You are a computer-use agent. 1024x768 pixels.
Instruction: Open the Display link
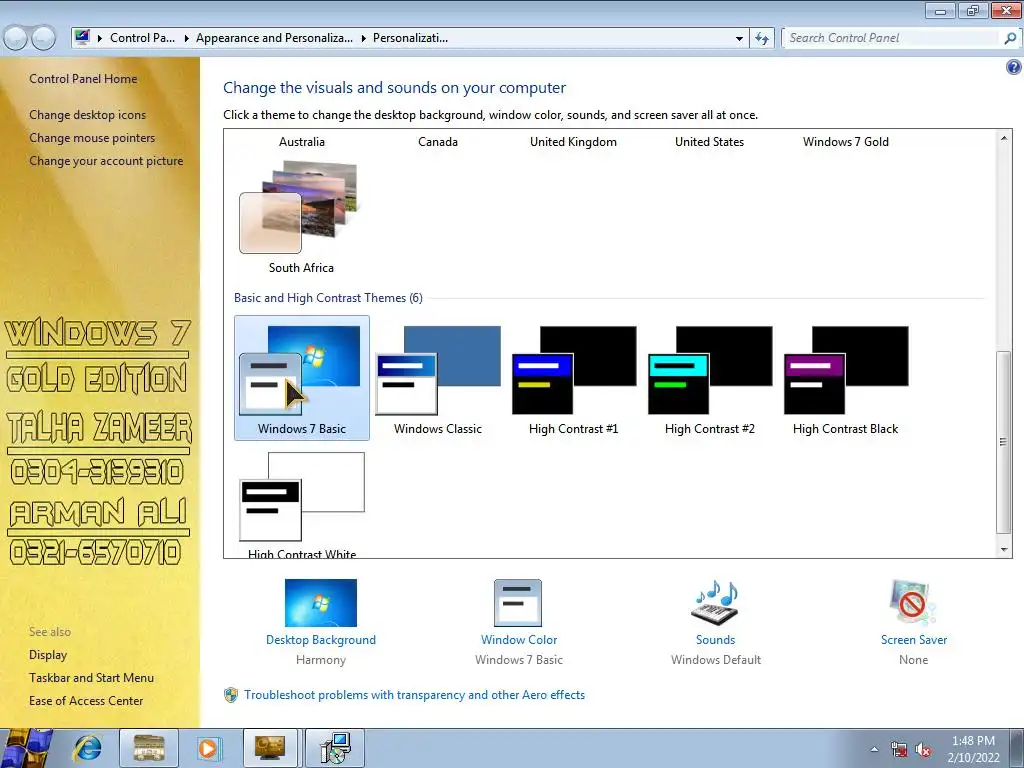click(x=48, y=655)
